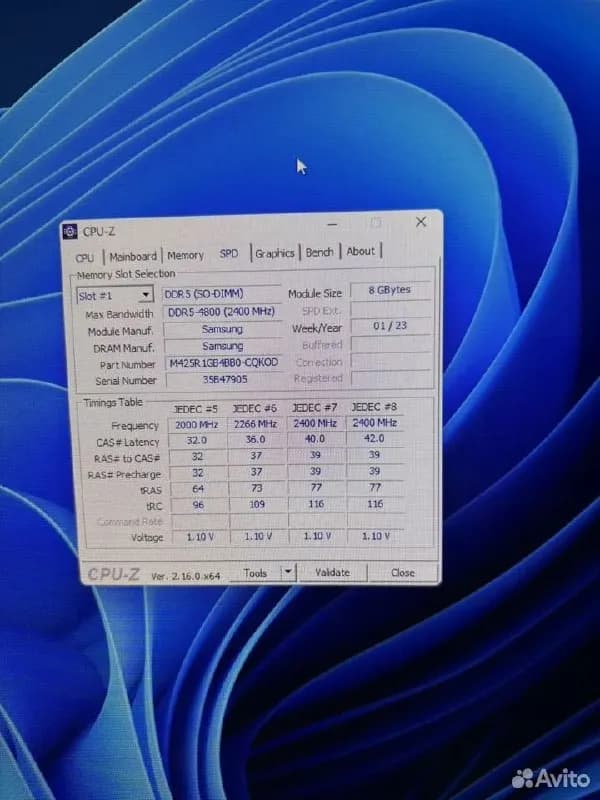Viewport: 600px width, 800px height.
Task: Click the JEDEC #7 column header
Action: click(x=314, y=408)
